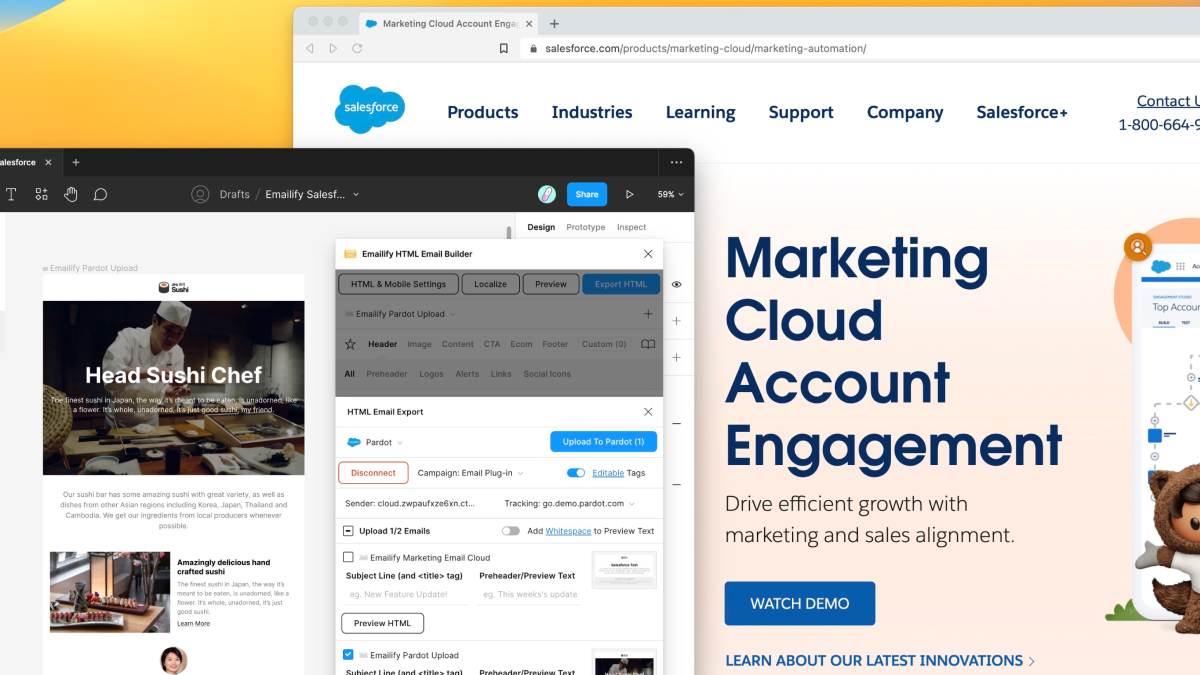Screen dimensions: 1200x675
Task: Select the CTA category tab in Emailify
Action: click(492, 344)
